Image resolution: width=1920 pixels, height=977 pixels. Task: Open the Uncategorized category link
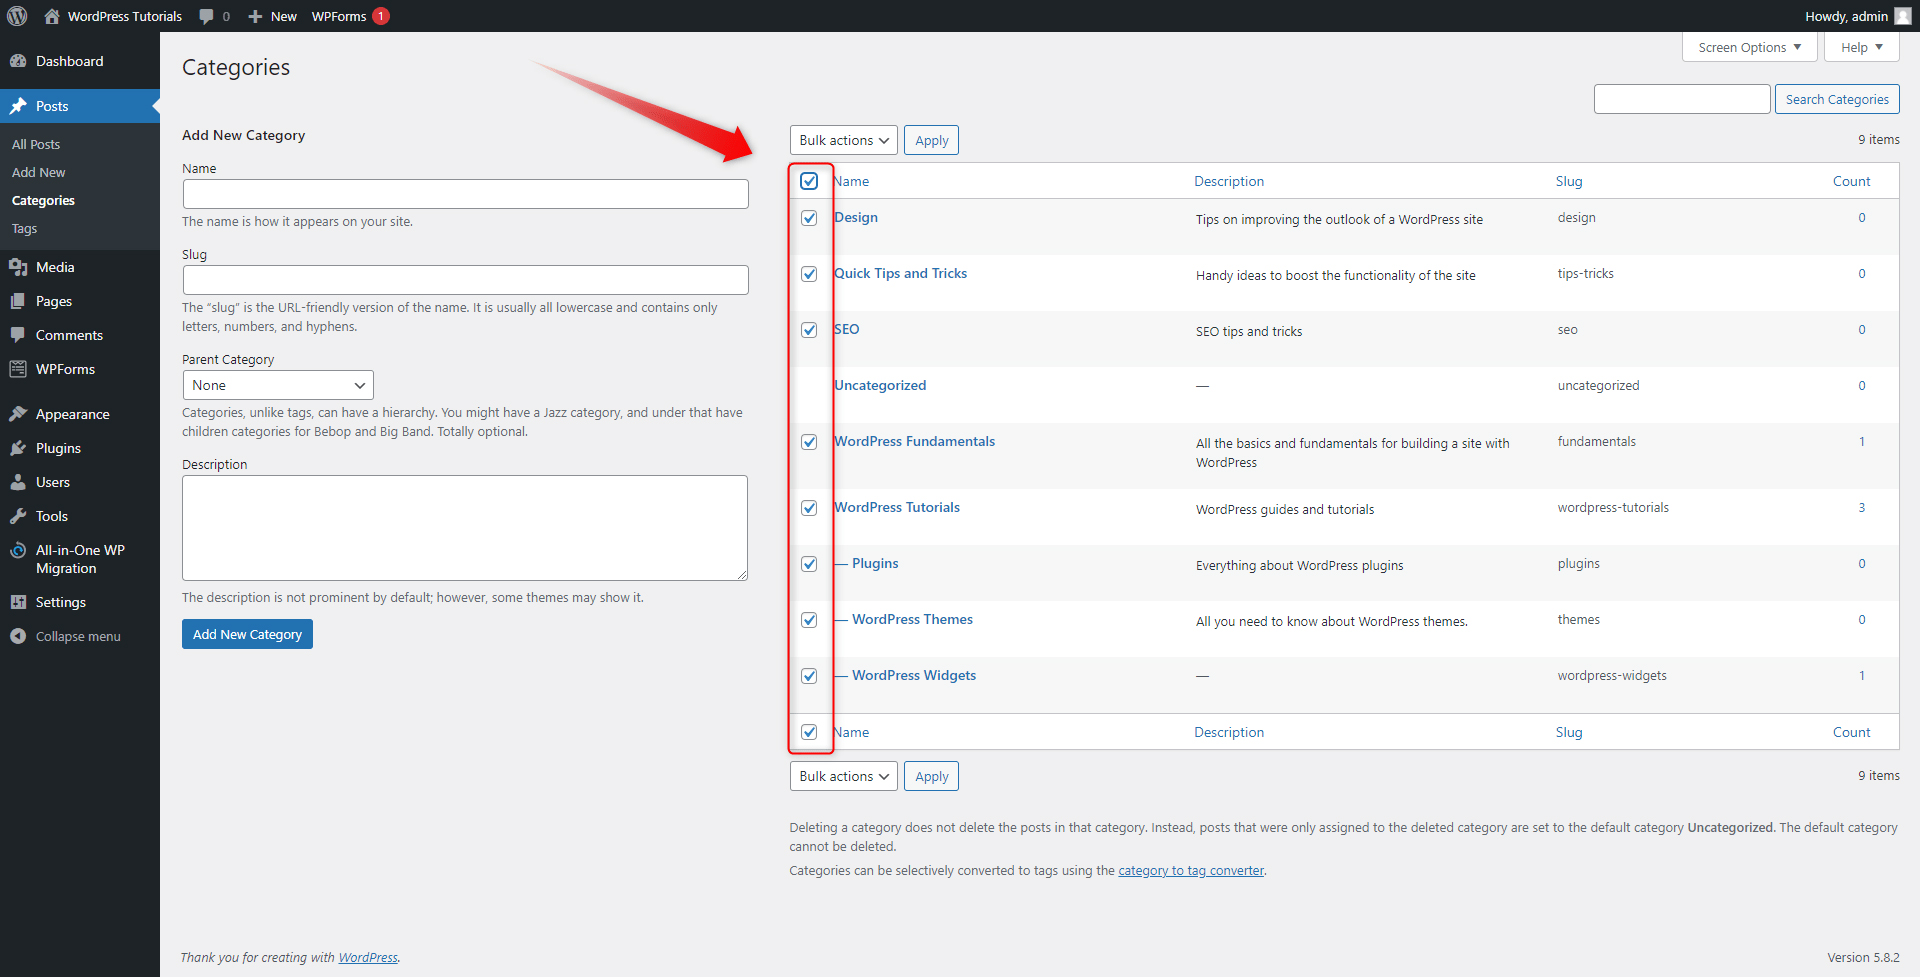(x=880, y=385)
